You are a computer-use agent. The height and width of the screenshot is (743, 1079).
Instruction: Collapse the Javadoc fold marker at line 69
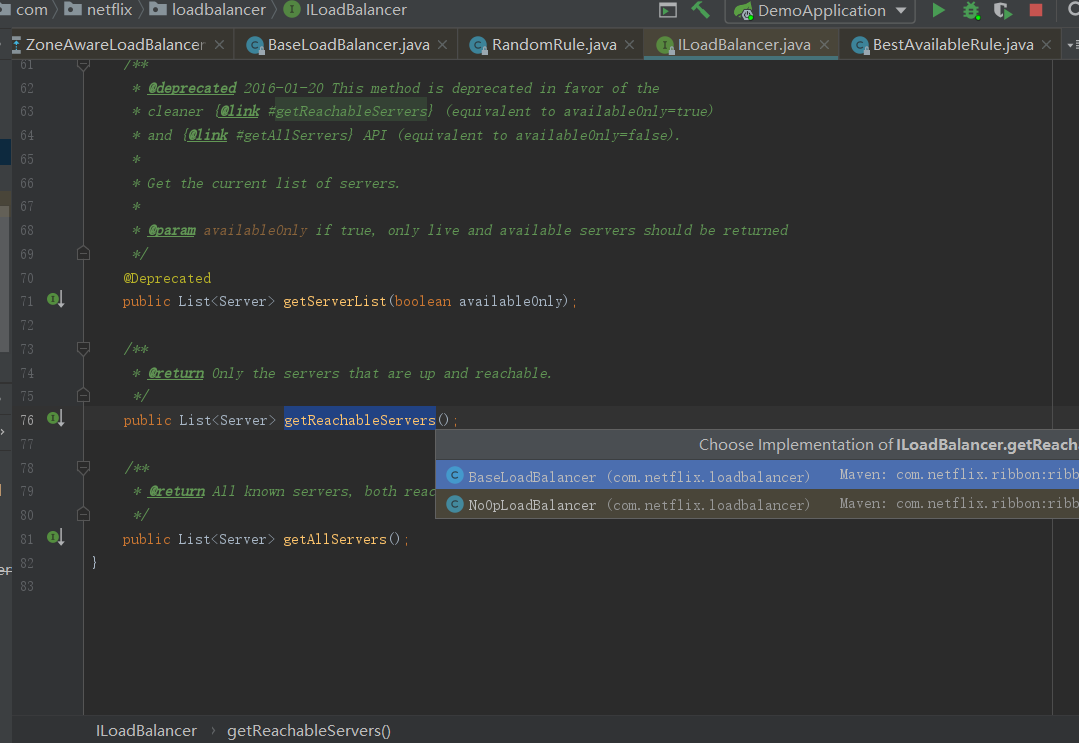pyautogui.click(x=83, y=254)
